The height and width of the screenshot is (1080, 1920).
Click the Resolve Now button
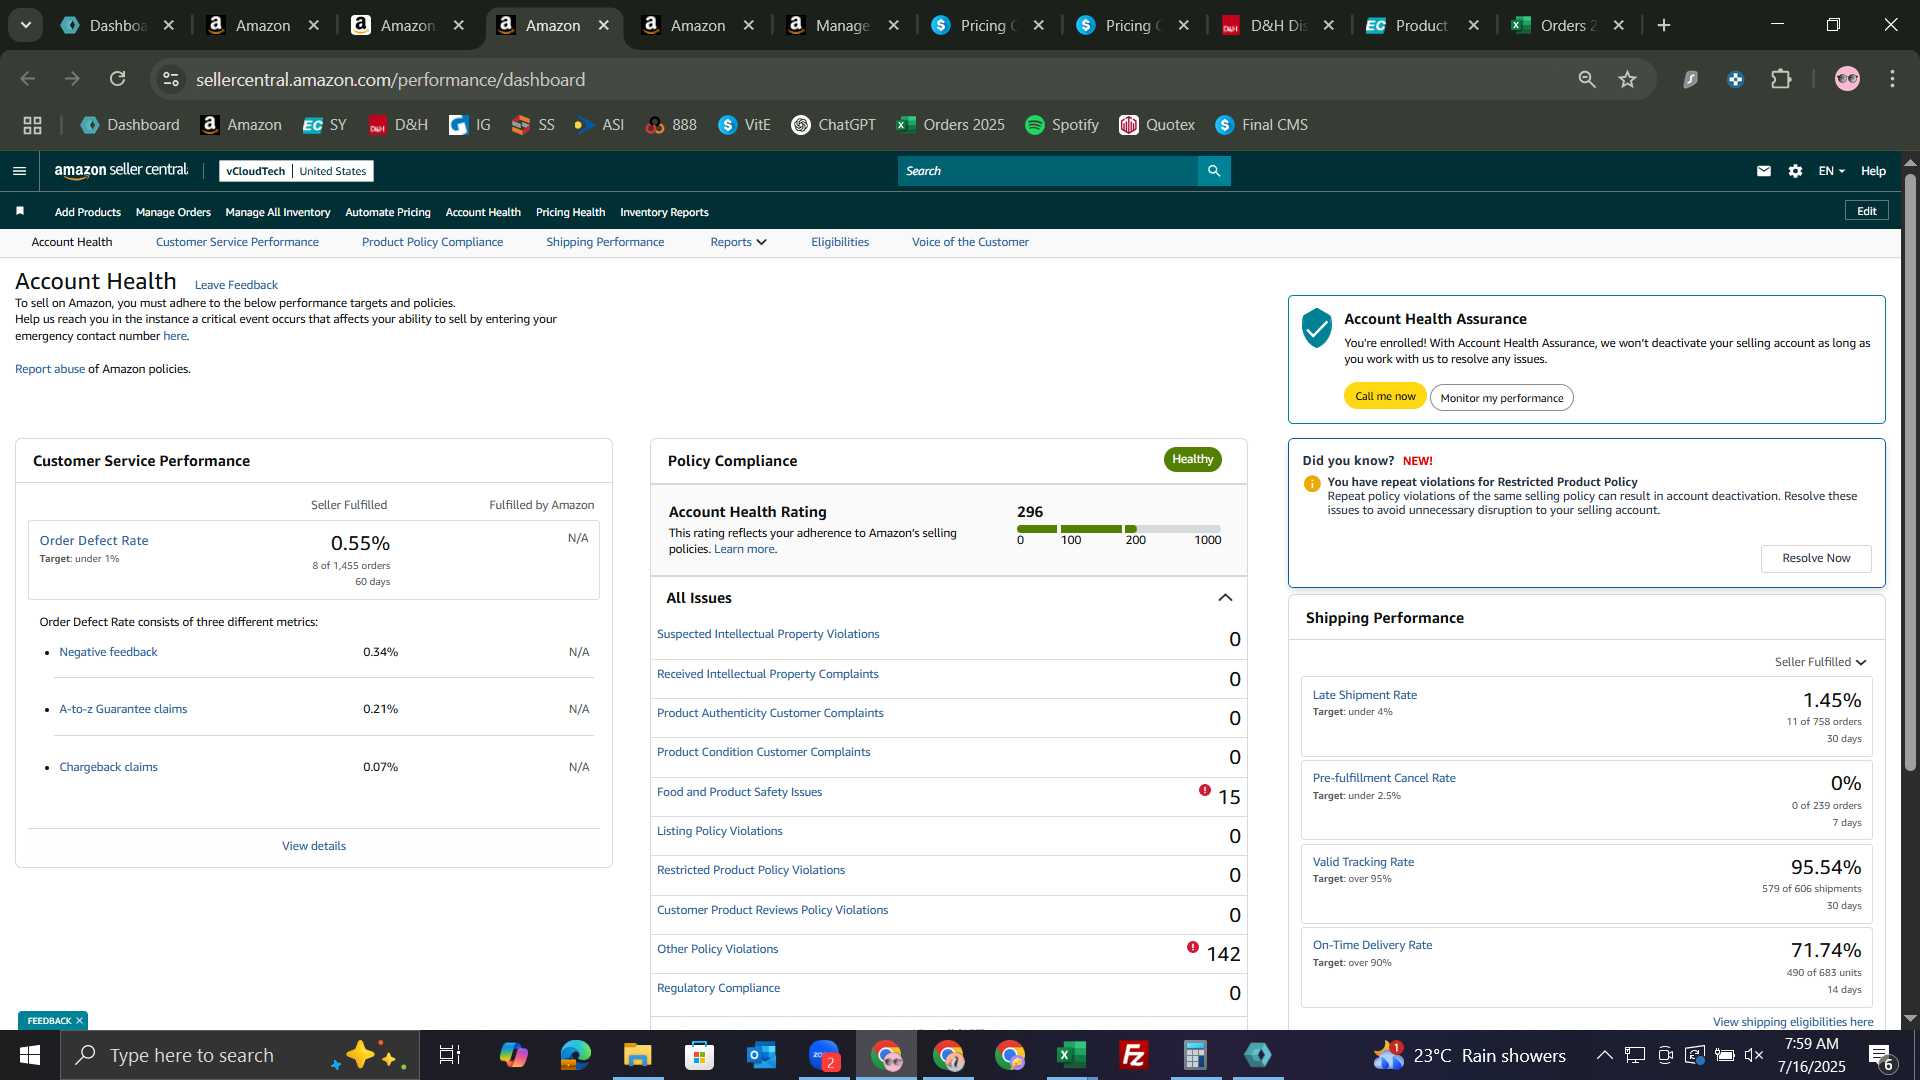click(x=1816, y=558)
